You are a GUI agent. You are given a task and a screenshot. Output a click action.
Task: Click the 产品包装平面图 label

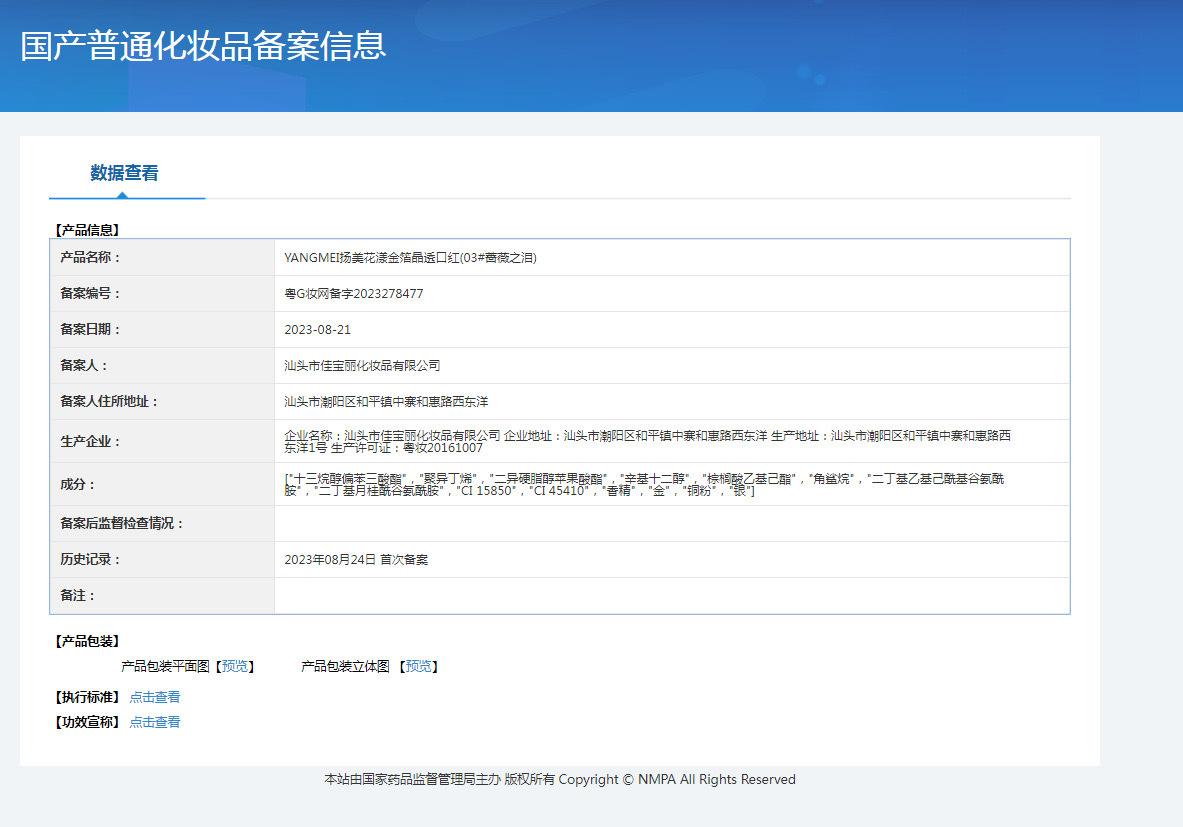(165, 666)
